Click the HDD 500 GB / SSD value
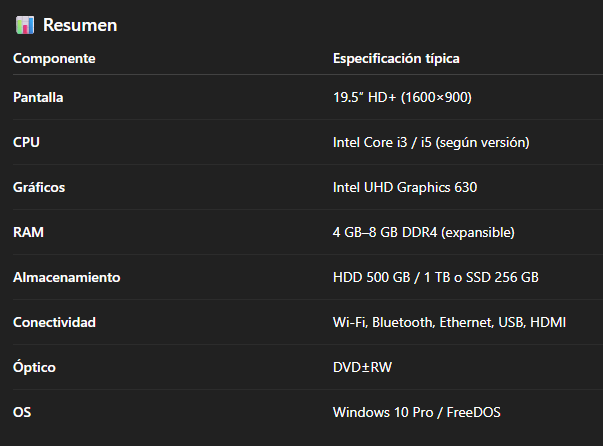Viewport: 603px width, 446px height. point(435,277)
